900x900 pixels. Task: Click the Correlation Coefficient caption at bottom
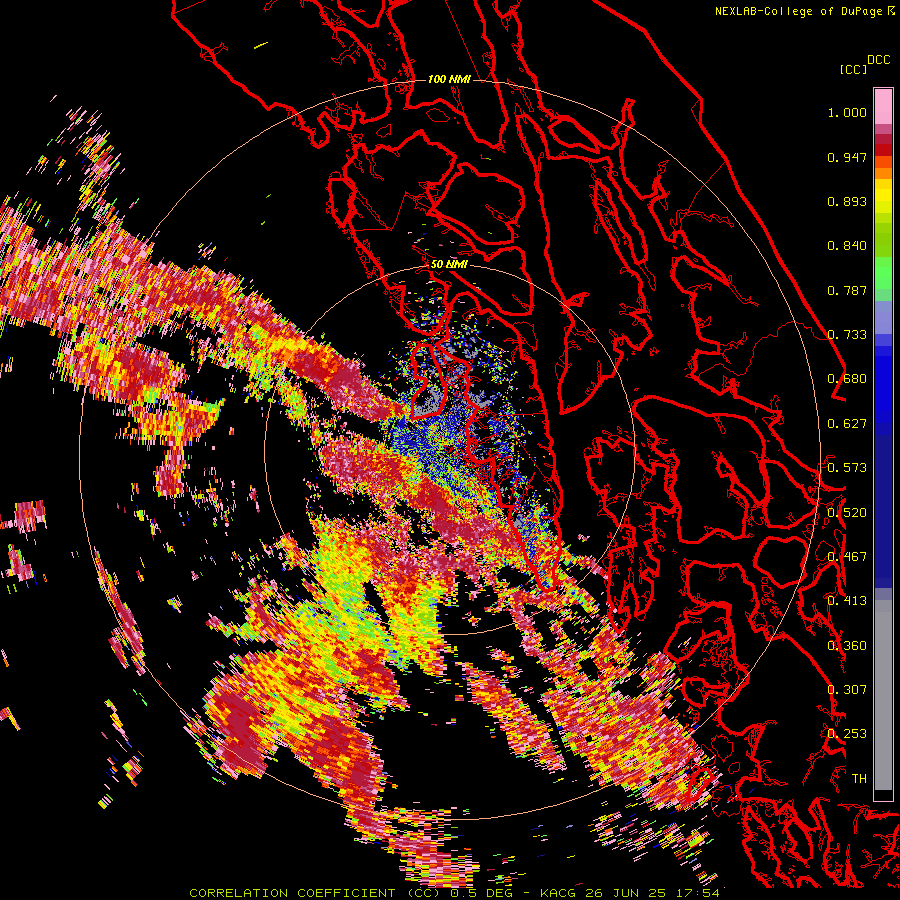tap(454, 893)
